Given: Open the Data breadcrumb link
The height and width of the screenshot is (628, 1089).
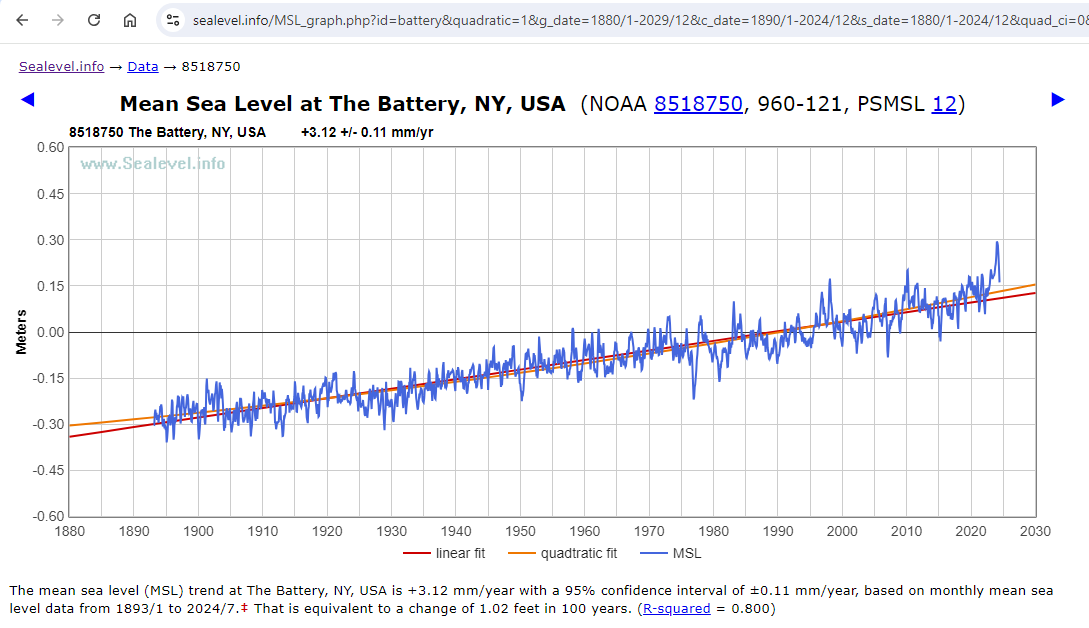Looking at the screenshot, I should click(x=142, y=67).
